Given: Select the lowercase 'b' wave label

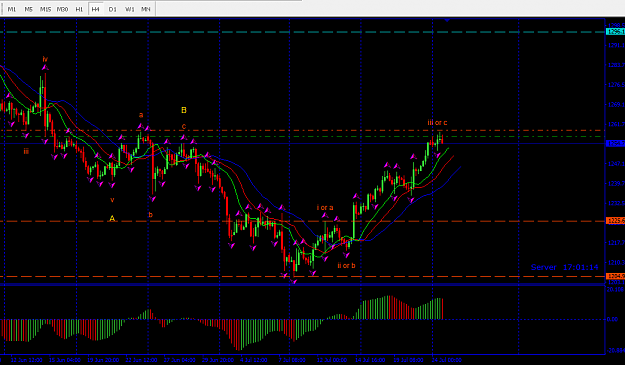Looking at the screenshot, I should (151, 215).
